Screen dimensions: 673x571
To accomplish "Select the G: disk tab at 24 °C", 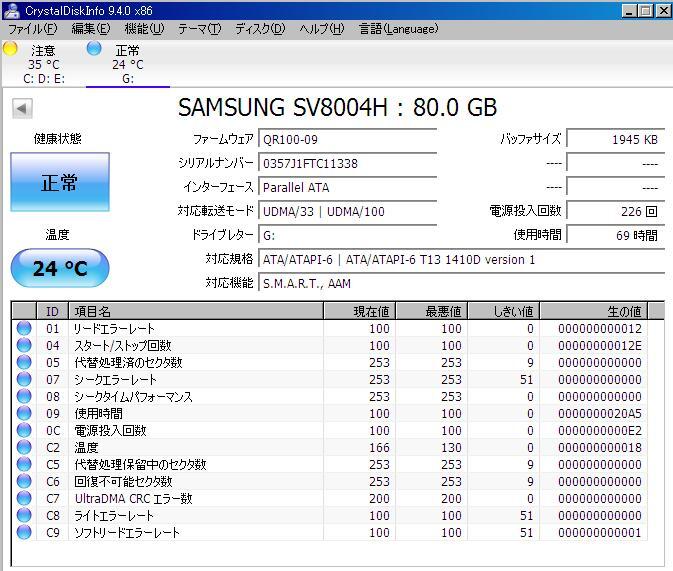I will tap(128, 64).
